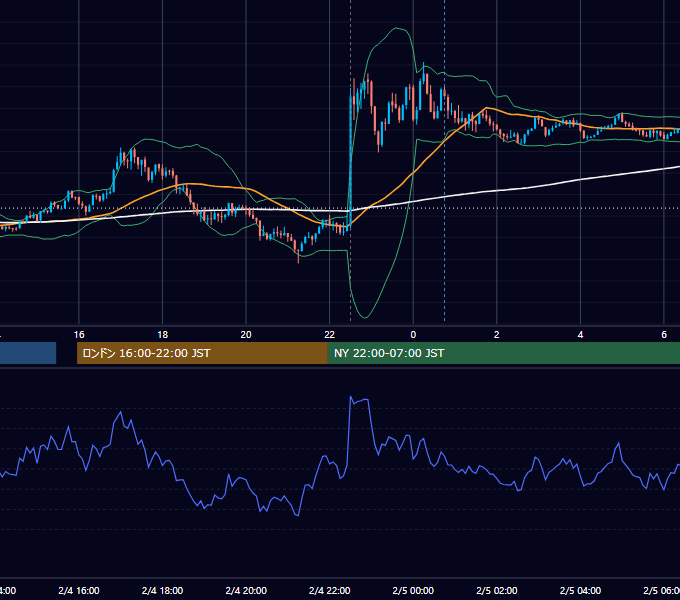Click the upper Bollinger band peak near midnight
The height and width of the screenshot is (600, 680).
pos(396,28)
